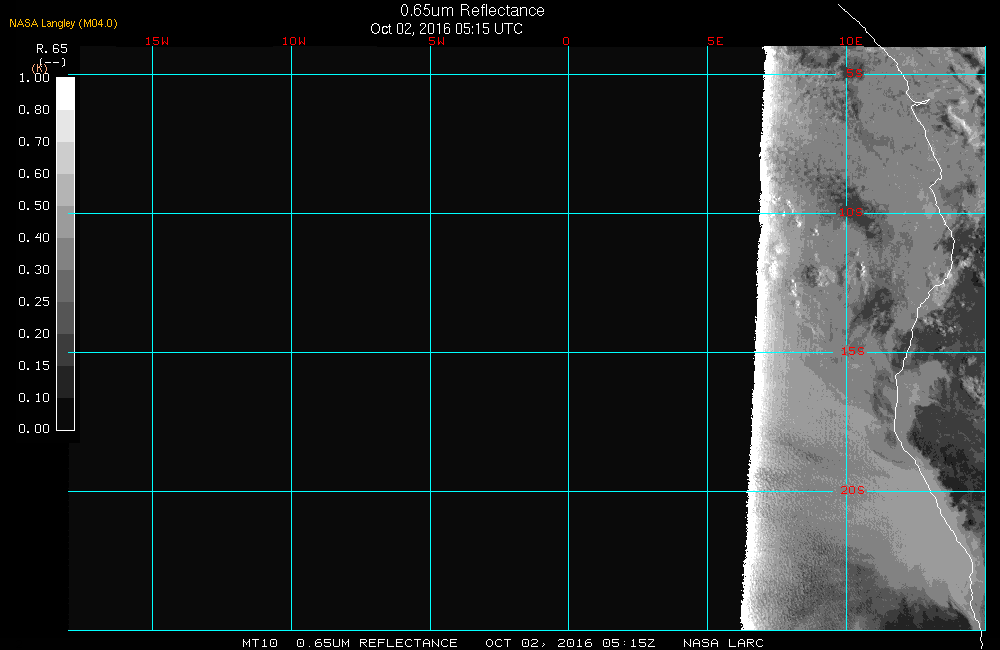This screenshot has width=1000, height=650.
Task: Click the red 20S latitude label
Action: pos(851,490)
